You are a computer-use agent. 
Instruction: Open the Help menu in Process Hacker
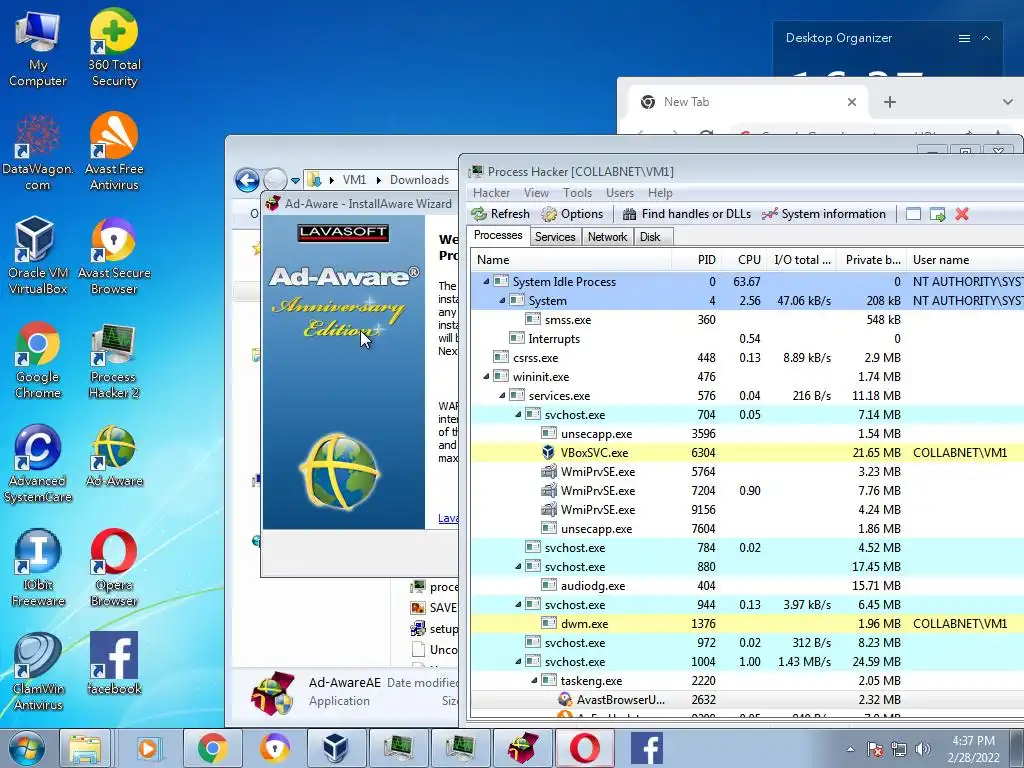tap(660, 193)
